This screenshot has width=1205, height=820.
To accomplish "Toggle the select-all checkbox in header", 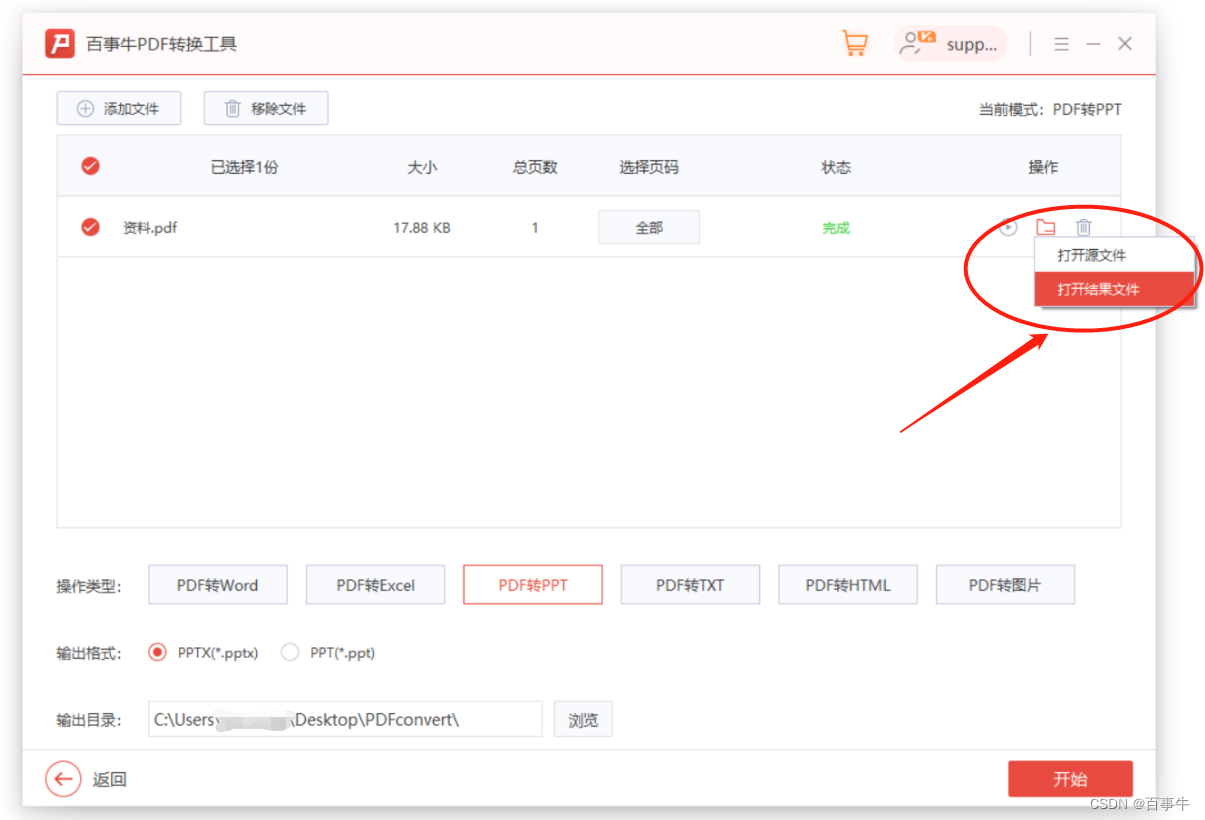I will (x=90, y=166).
